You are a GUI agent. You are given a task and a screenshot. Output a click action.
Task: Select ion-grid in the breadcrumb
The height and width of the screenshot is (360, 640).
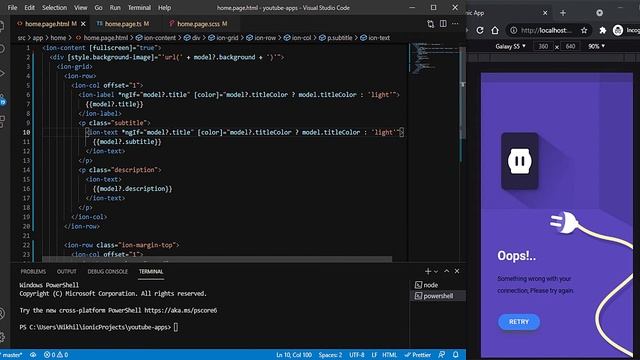click(x=223, y=38)
